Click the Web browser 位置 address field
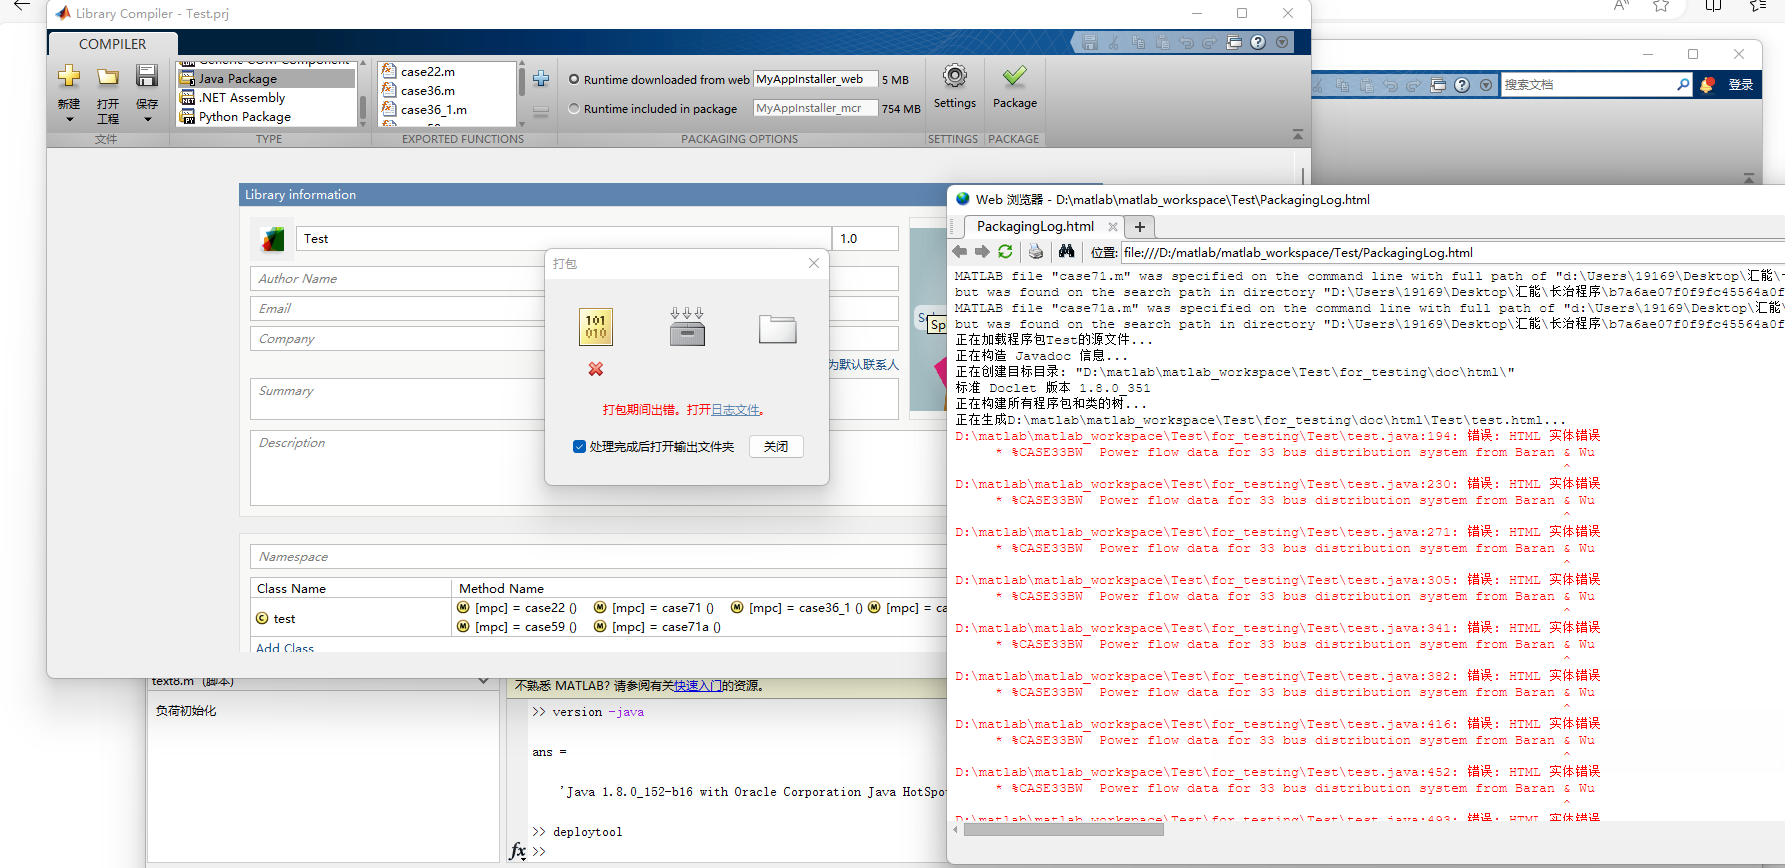The image size is (1785, 868). click(1452, 253)
